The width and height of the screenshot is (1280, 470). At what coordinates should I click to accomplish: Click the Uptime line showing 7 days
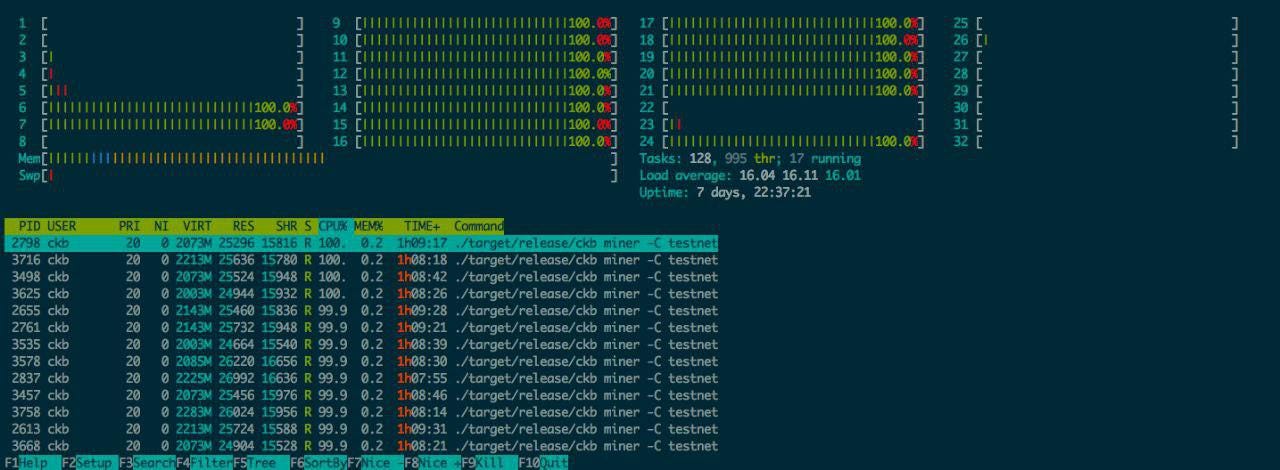coord(725,192)
